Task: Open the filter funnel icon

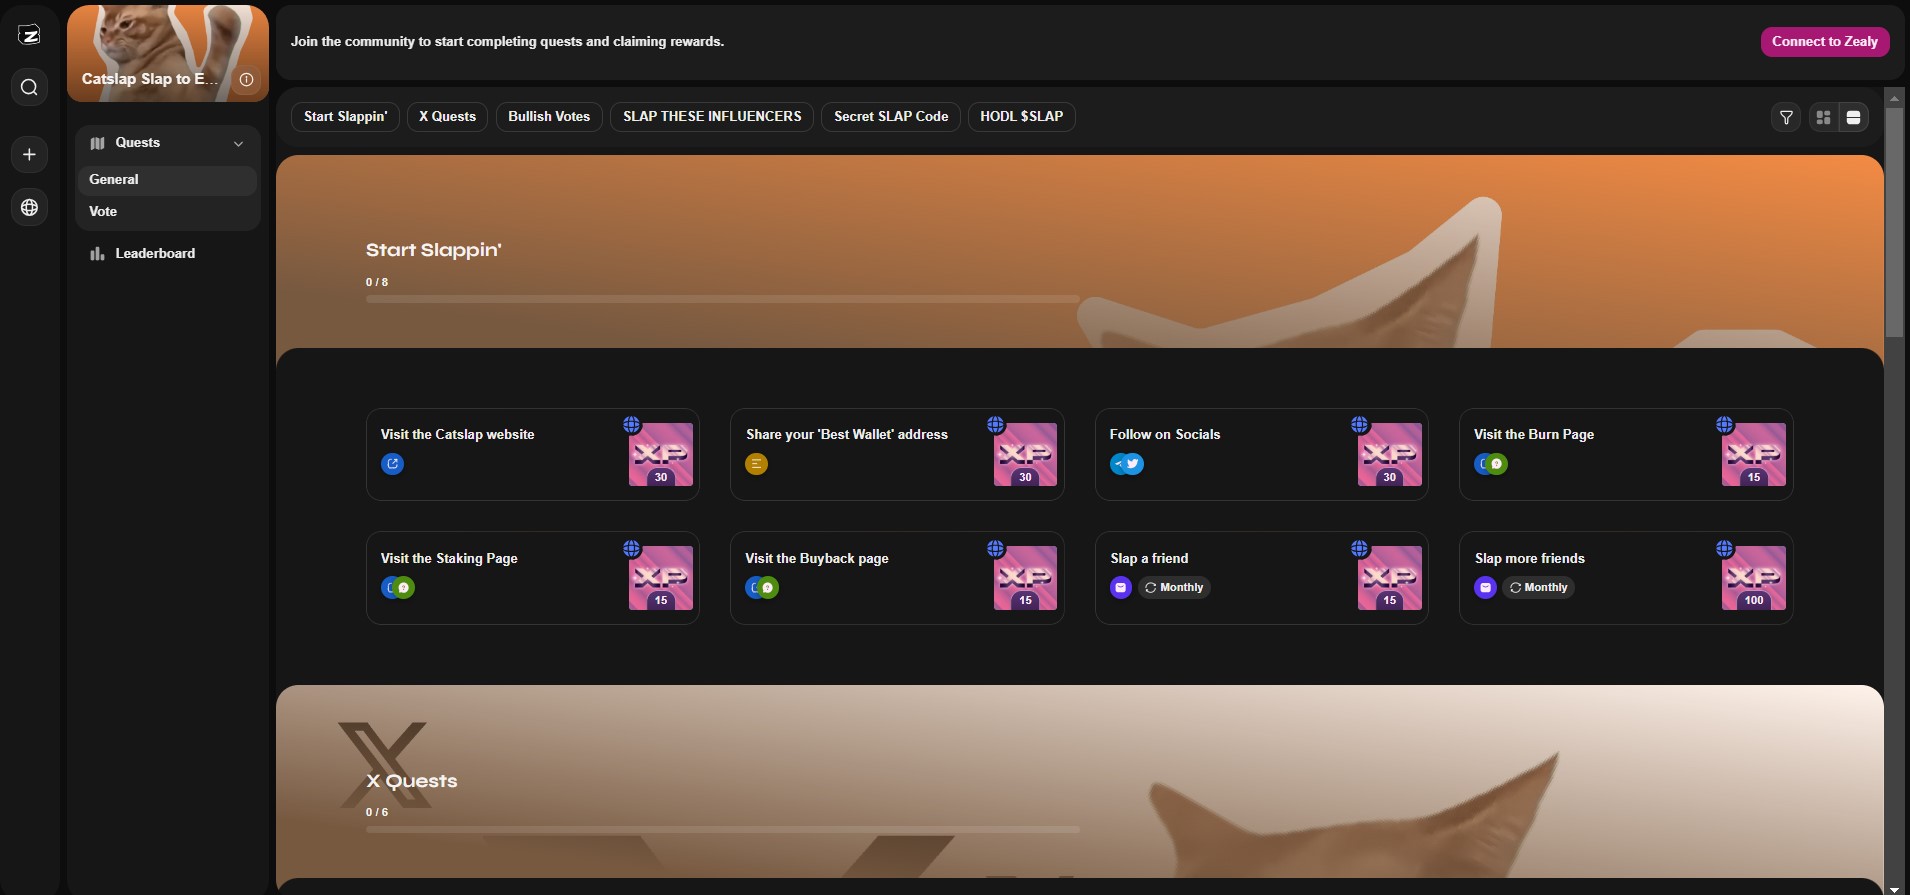Action: (1786, 117)
